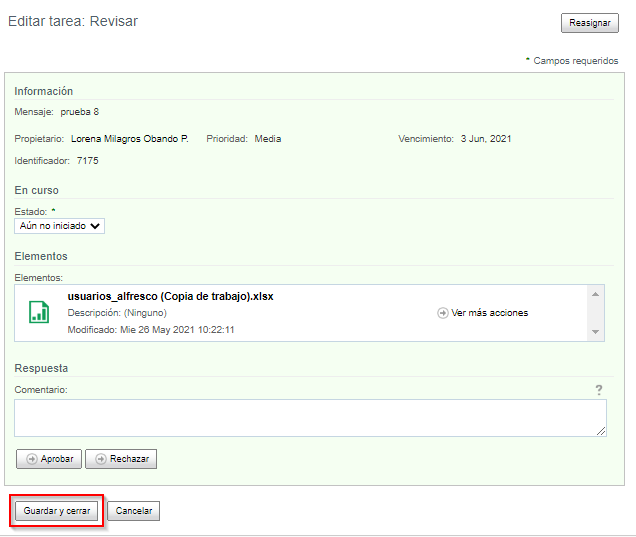Click the question mark help icon for Comentario

[x=599, y=390]
